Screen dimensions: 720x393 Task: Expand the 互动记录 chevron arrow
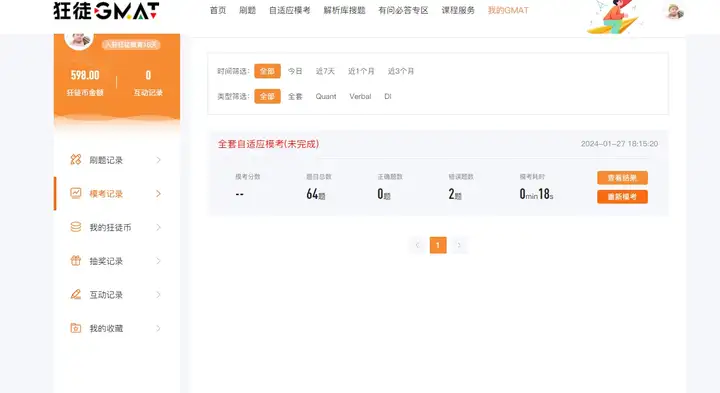[x=158, y=295]
